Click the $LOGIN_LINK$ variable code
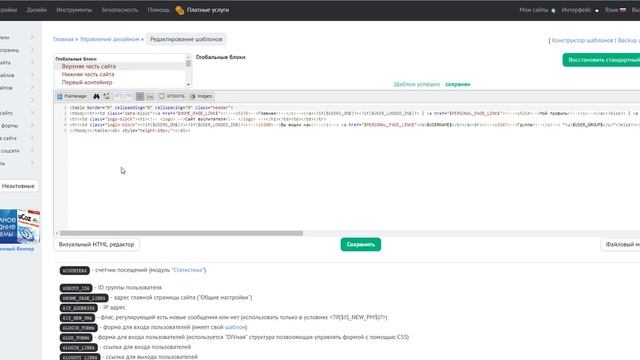The width and height of the screenshot is (640, 360). tap(79, 347)
